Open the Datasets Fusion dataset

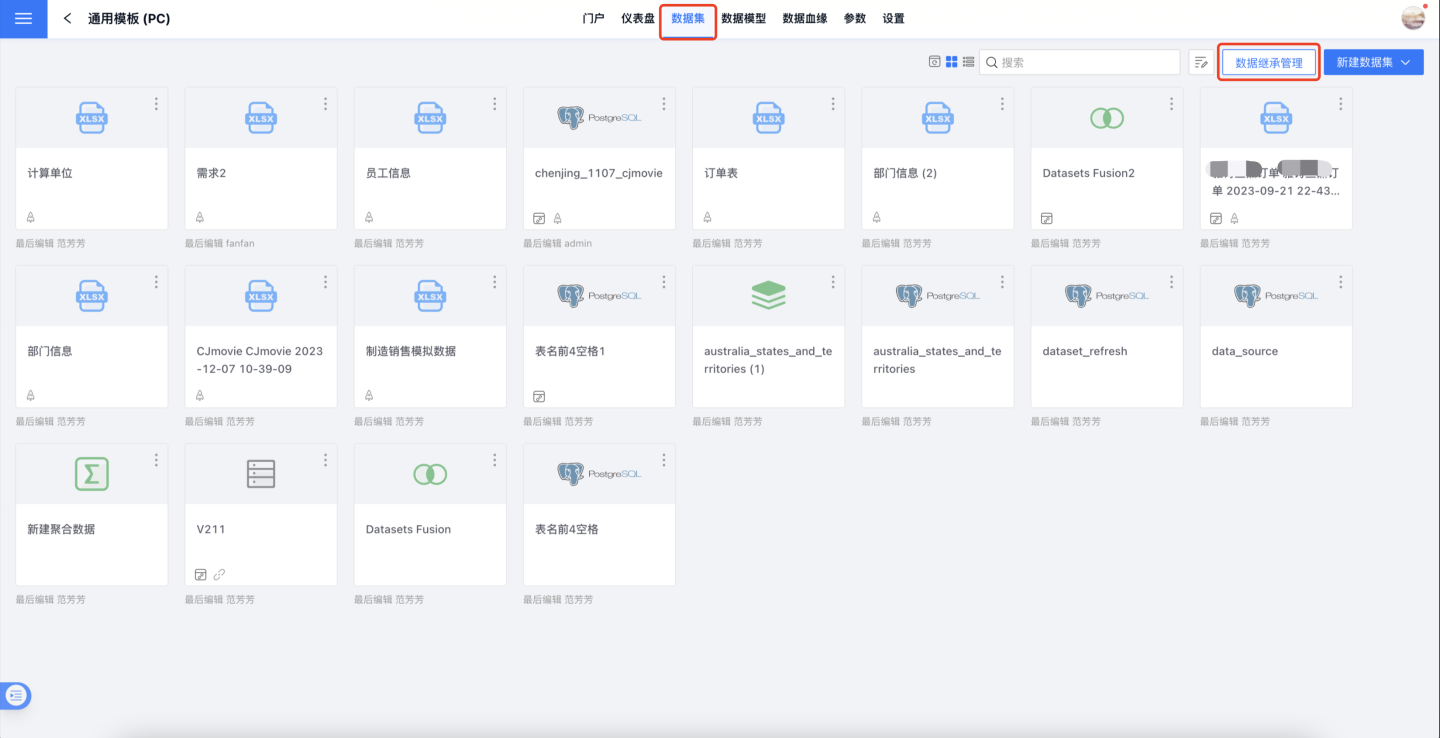tap(408, 529)
